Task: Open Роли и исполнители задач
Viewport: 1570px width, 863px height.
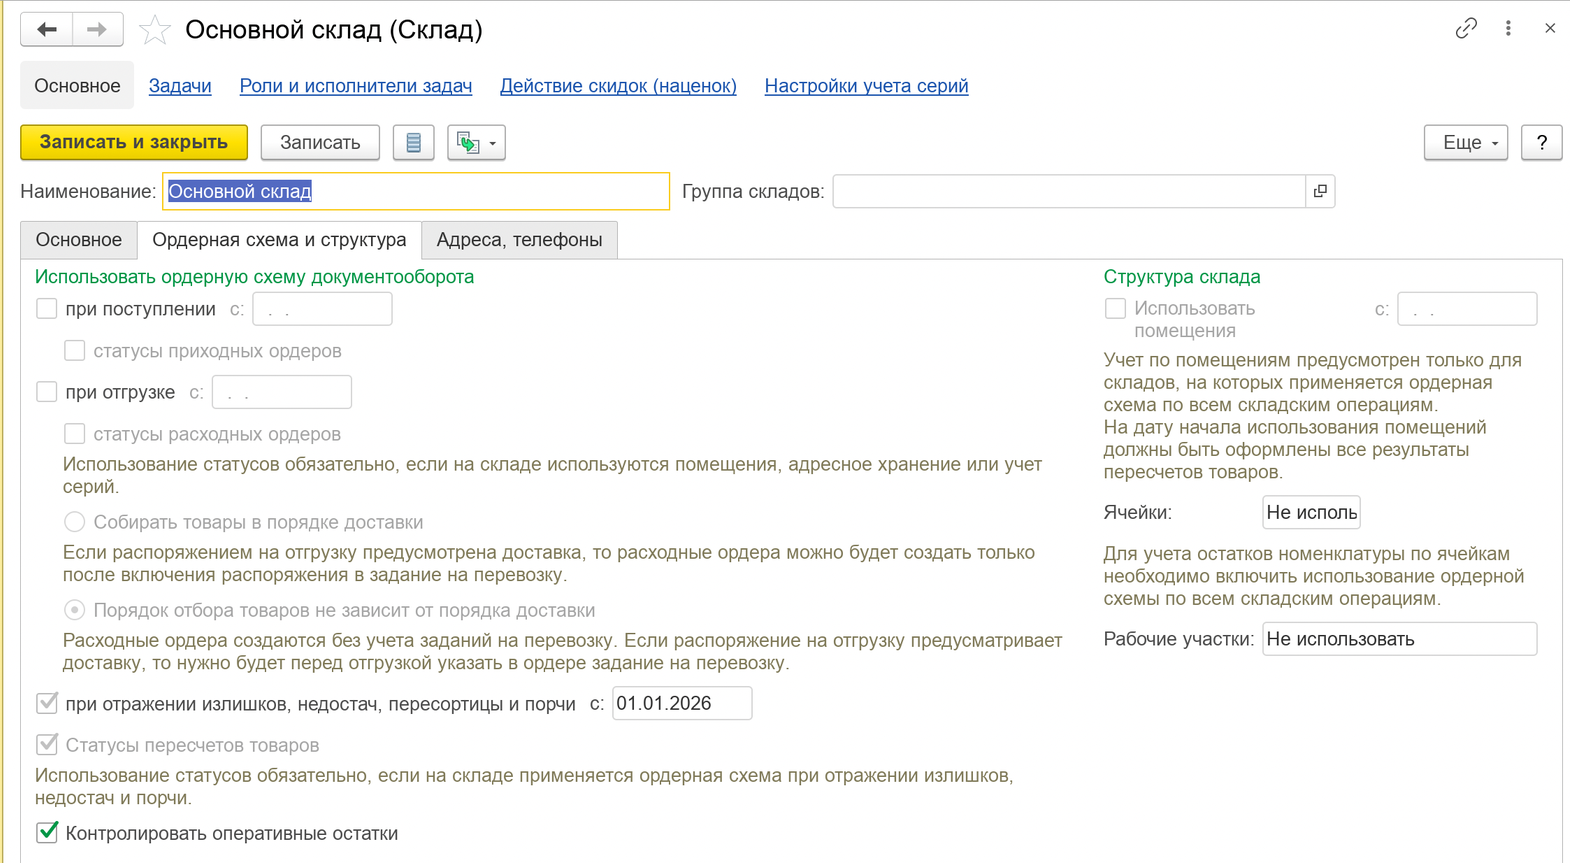Action: [x=356, y=86]
